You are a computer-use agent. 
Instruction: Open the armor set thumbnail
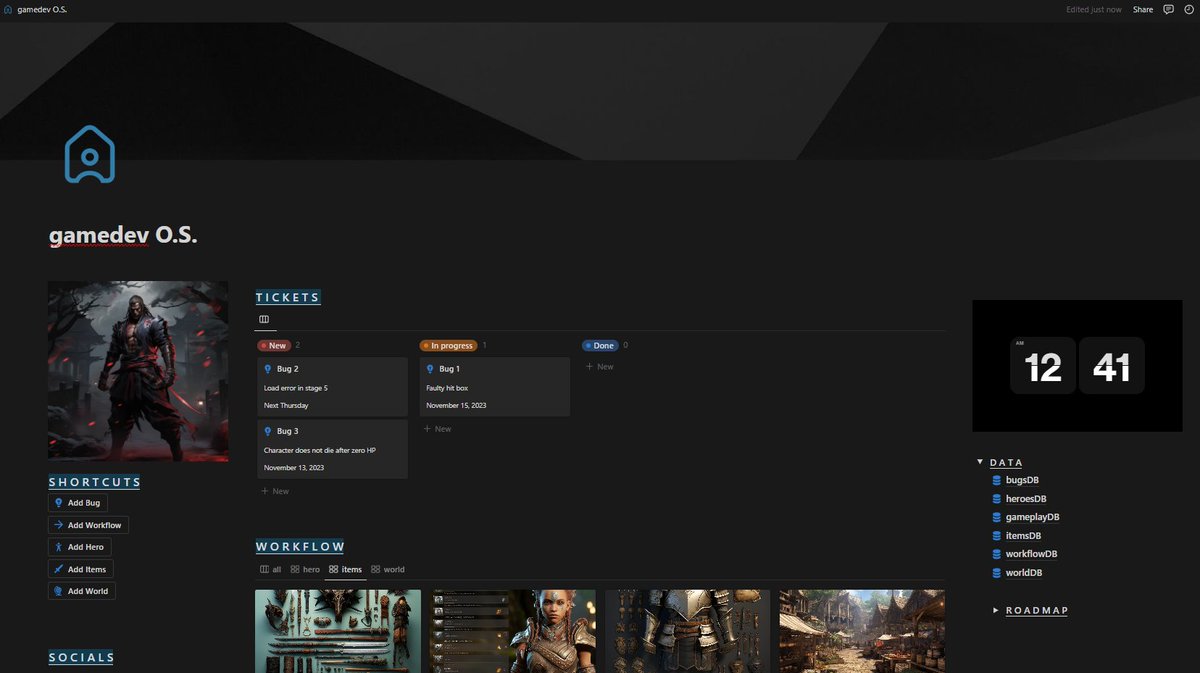coord(688,631)
